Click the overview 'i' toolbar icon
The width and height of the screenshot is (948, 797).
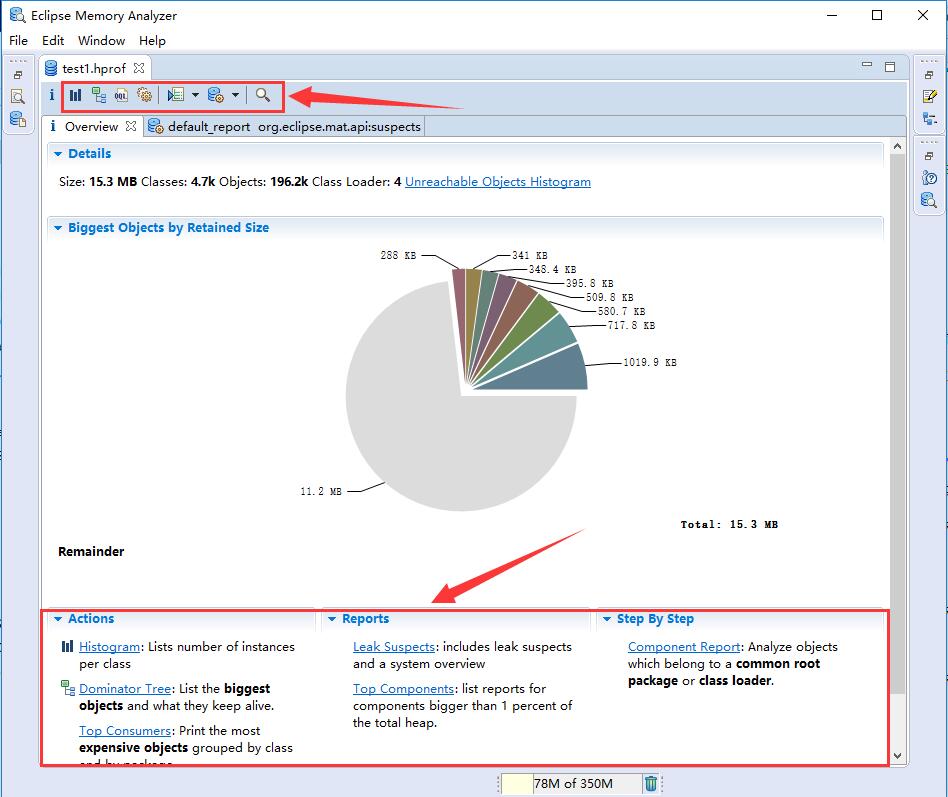coord(52,95)
